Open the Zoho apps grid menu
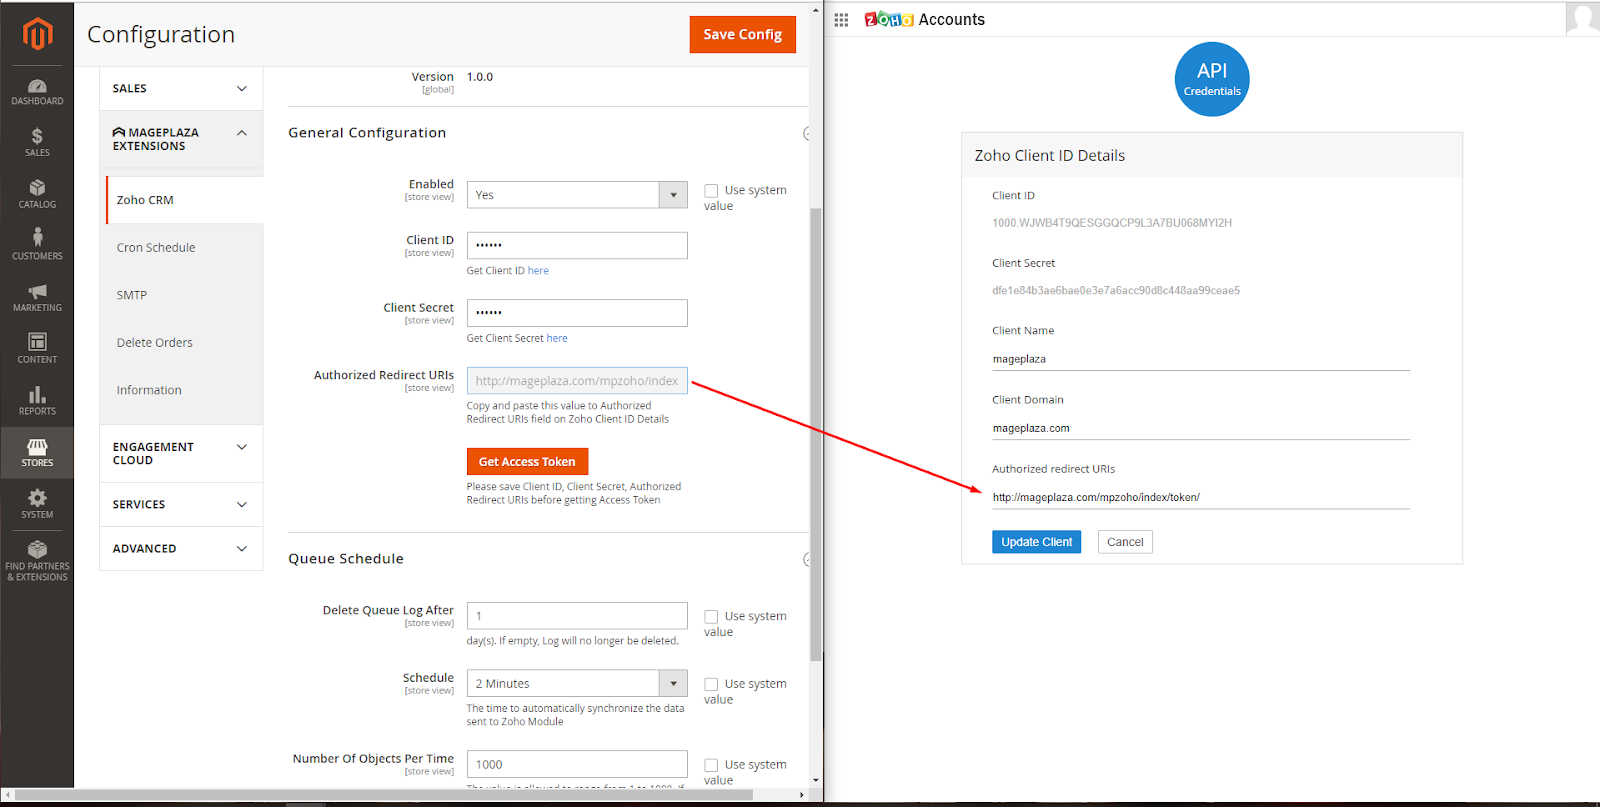1600x807 pixels. 841,20
